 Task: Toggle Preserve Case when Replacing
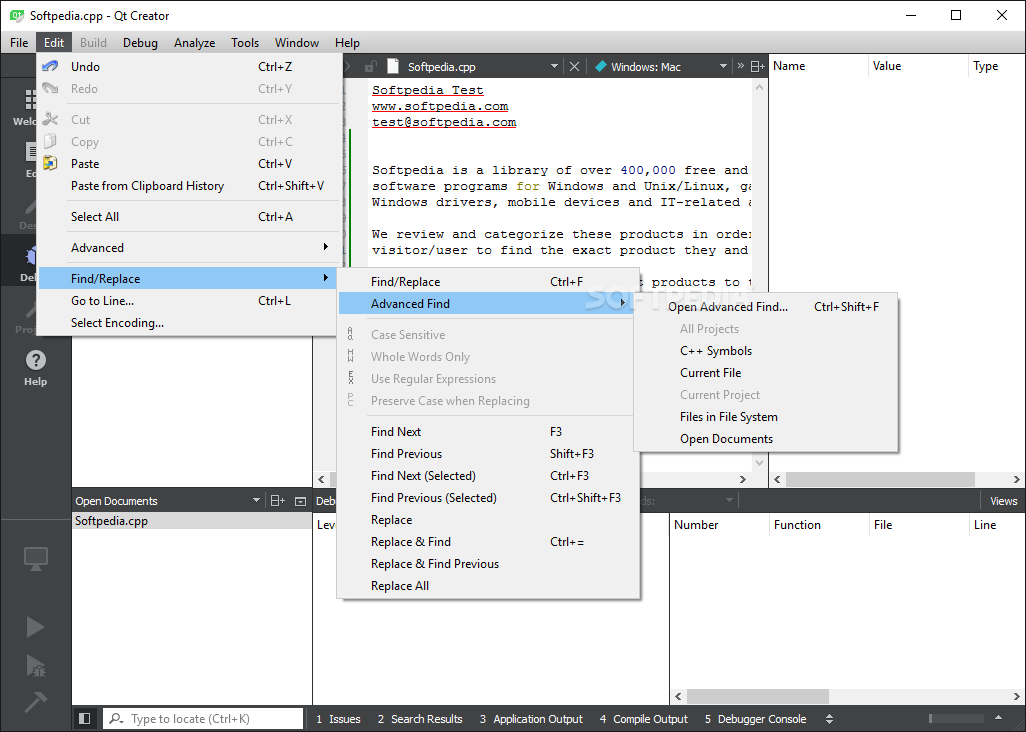pos(486,401)
